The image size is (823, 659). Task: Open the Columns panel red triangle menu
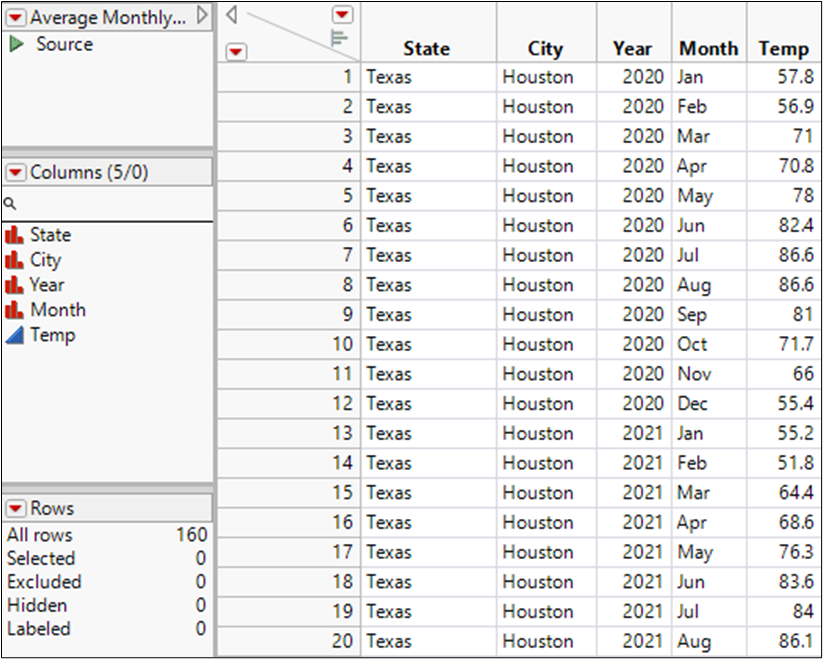pos(15,173)
